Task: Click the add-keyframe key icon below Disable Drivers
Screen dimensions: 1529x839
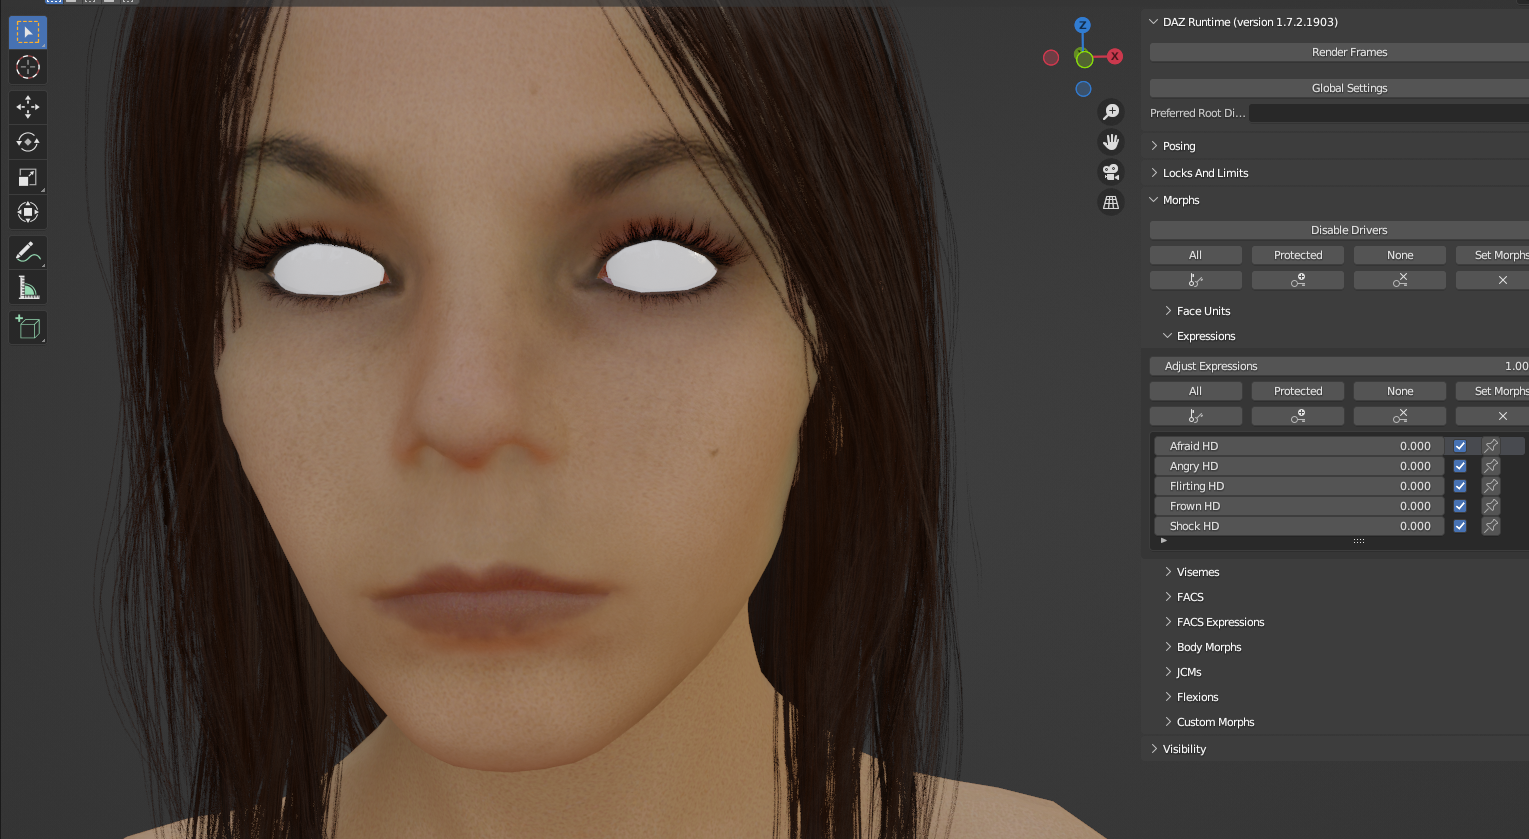Action: click(1298, 280)
